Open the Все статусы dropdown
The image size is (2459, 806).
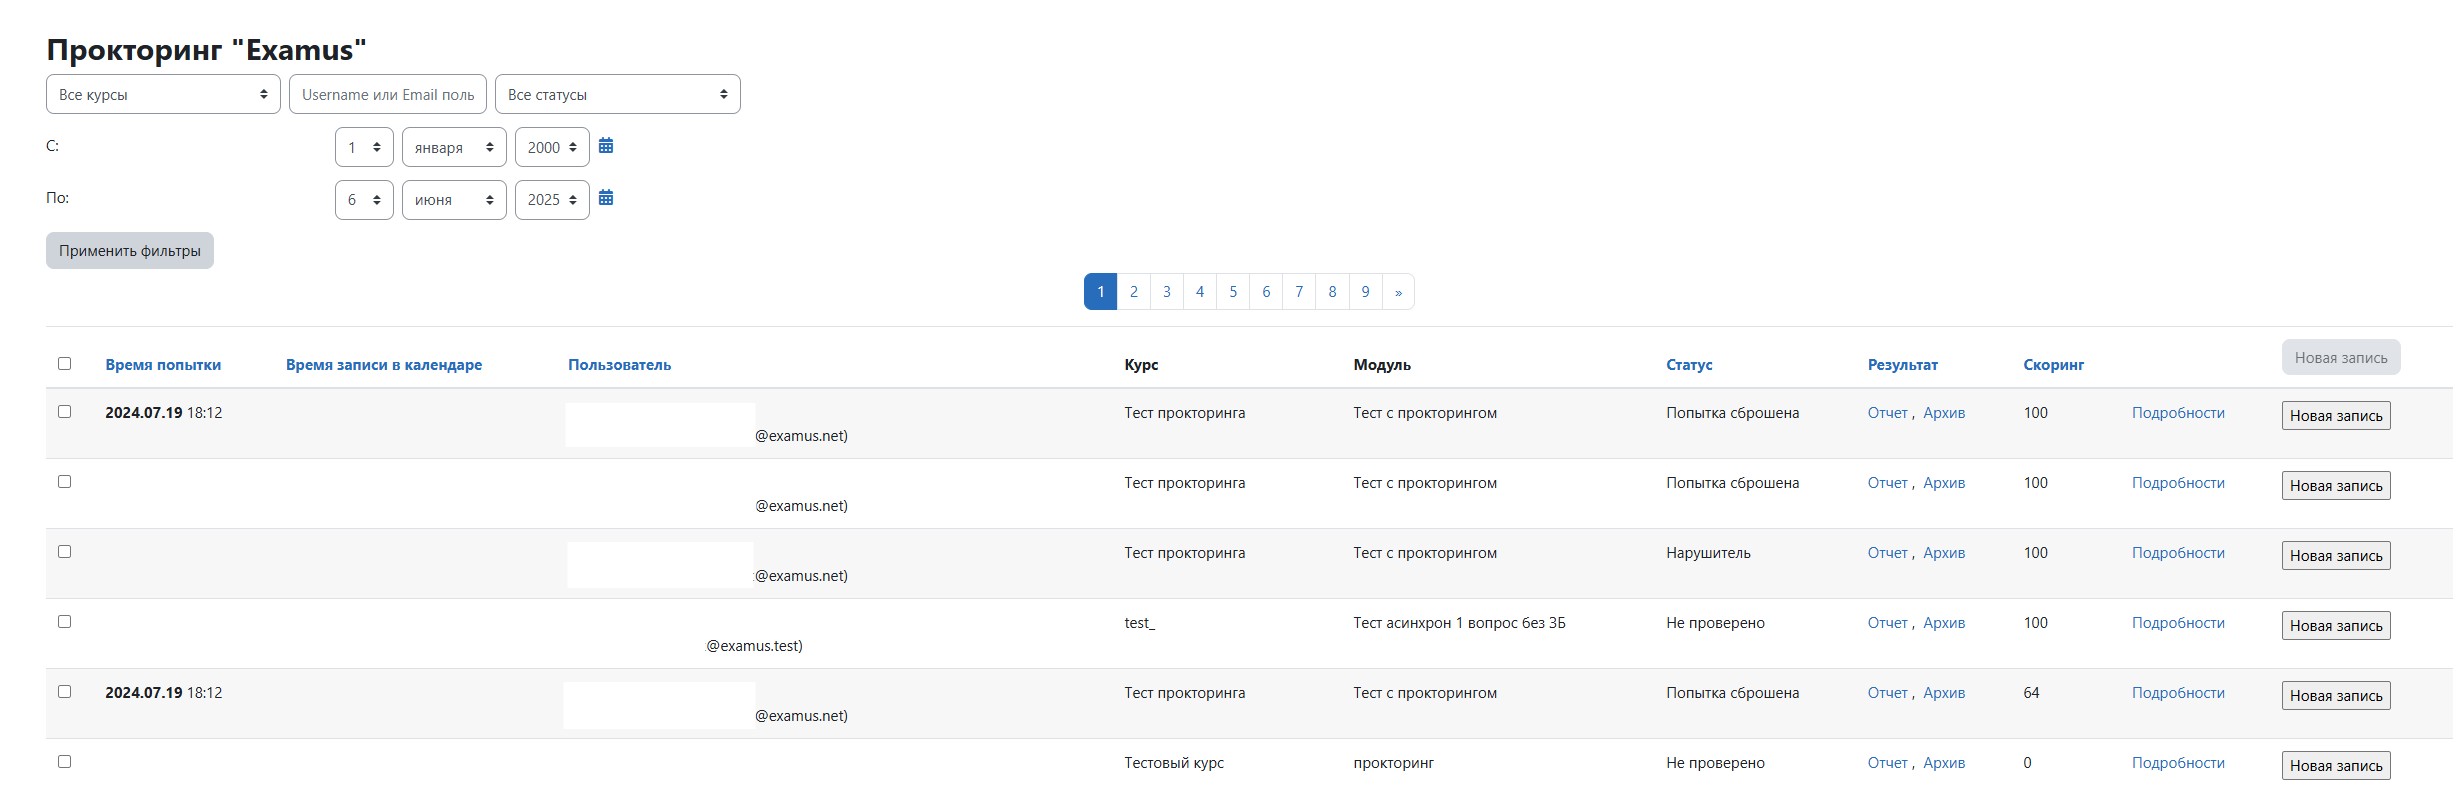(618, 94)
